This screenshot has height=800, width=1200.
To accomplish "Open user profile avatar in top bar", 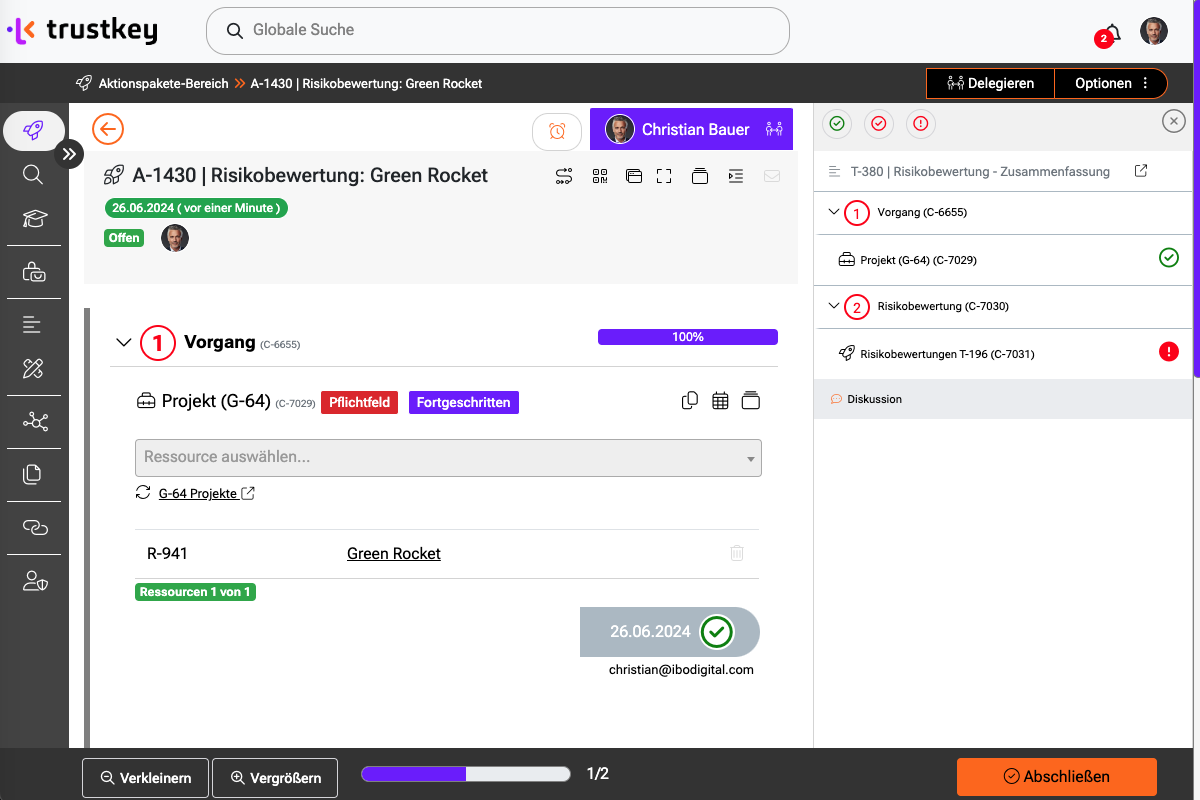I will (x=1154, y=31).
